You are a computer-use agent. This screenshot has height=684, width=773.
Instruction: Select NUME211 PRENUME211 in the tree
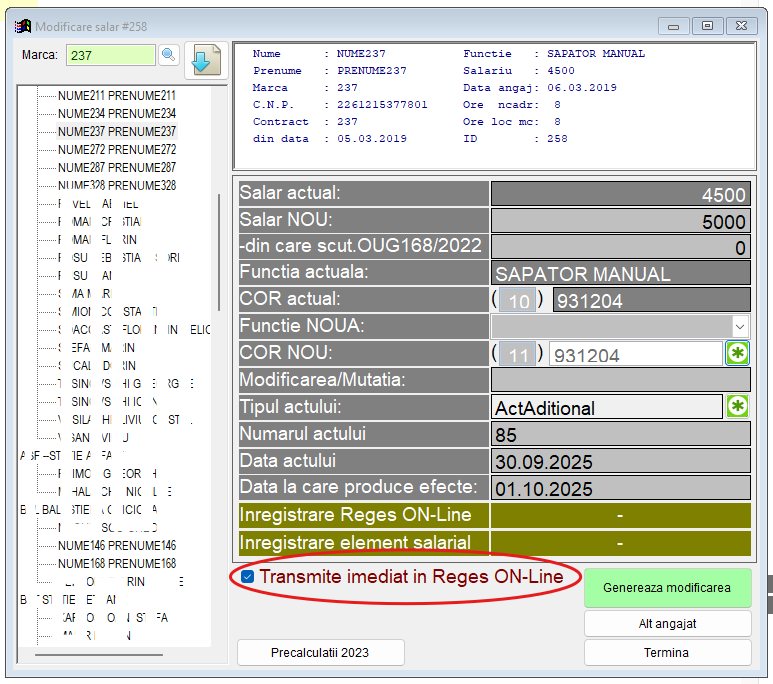(116, 96)
